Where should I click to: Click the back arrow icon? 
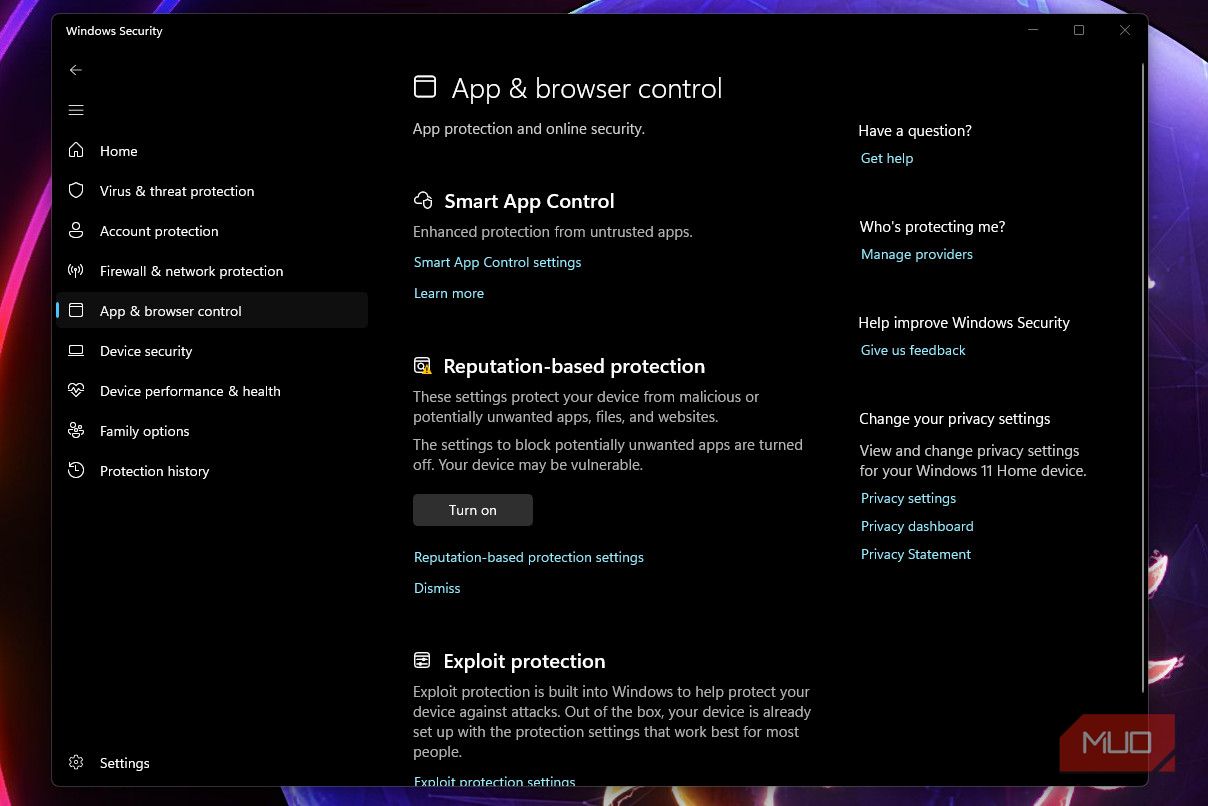coord(76,70)
